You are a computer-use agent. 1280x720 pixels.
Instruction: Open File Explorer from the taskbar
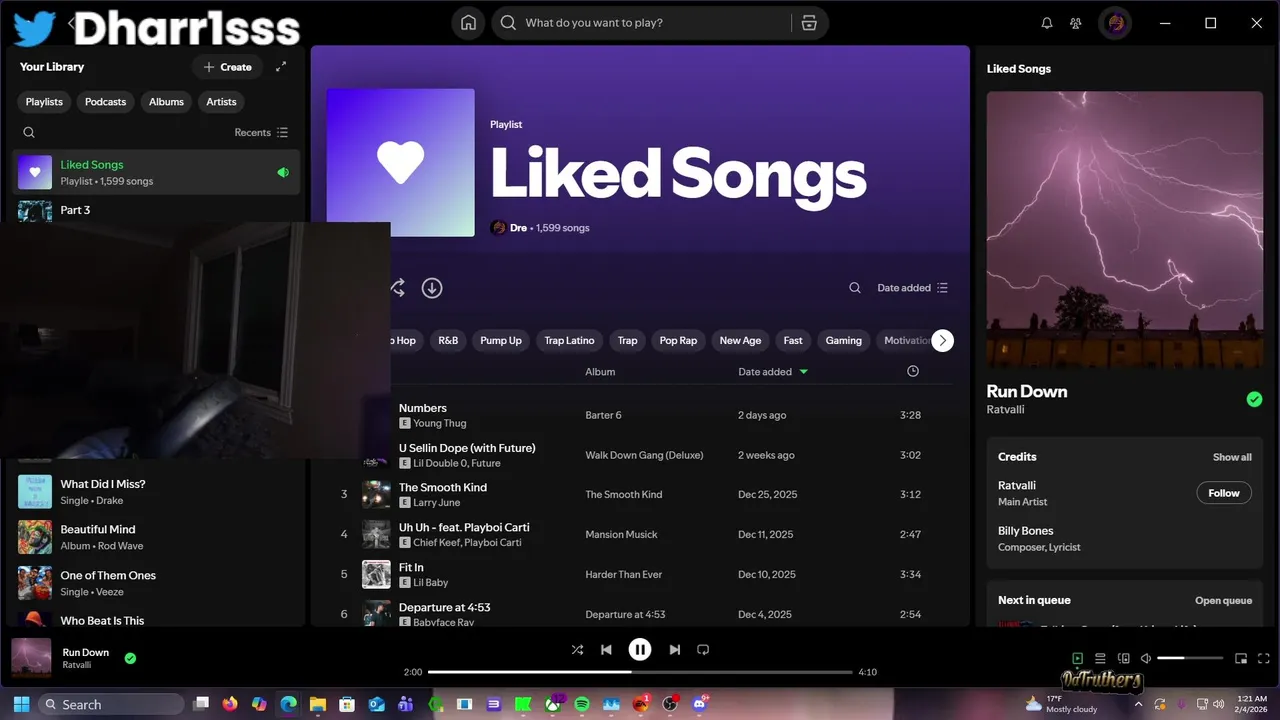point(318,704)
